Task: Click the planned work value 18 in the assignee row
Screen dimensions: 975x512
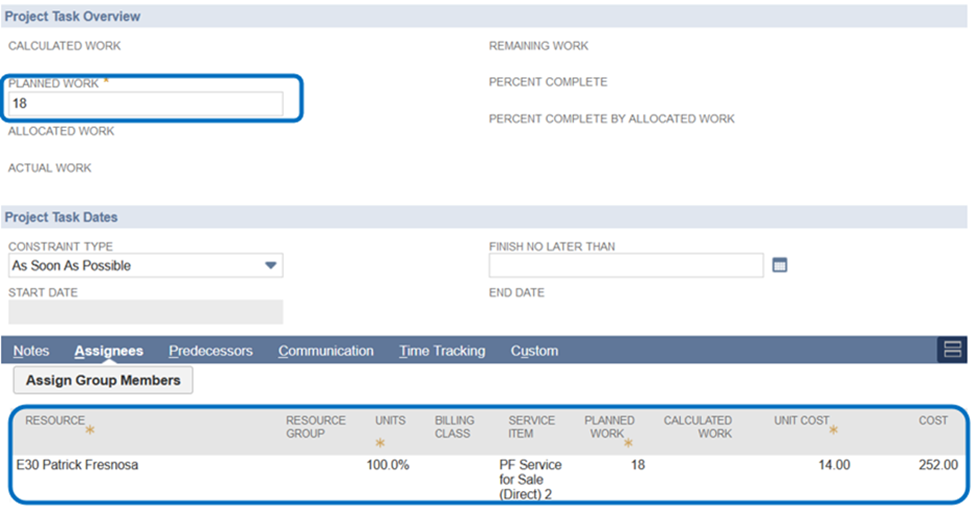Action: pos(638,465)
